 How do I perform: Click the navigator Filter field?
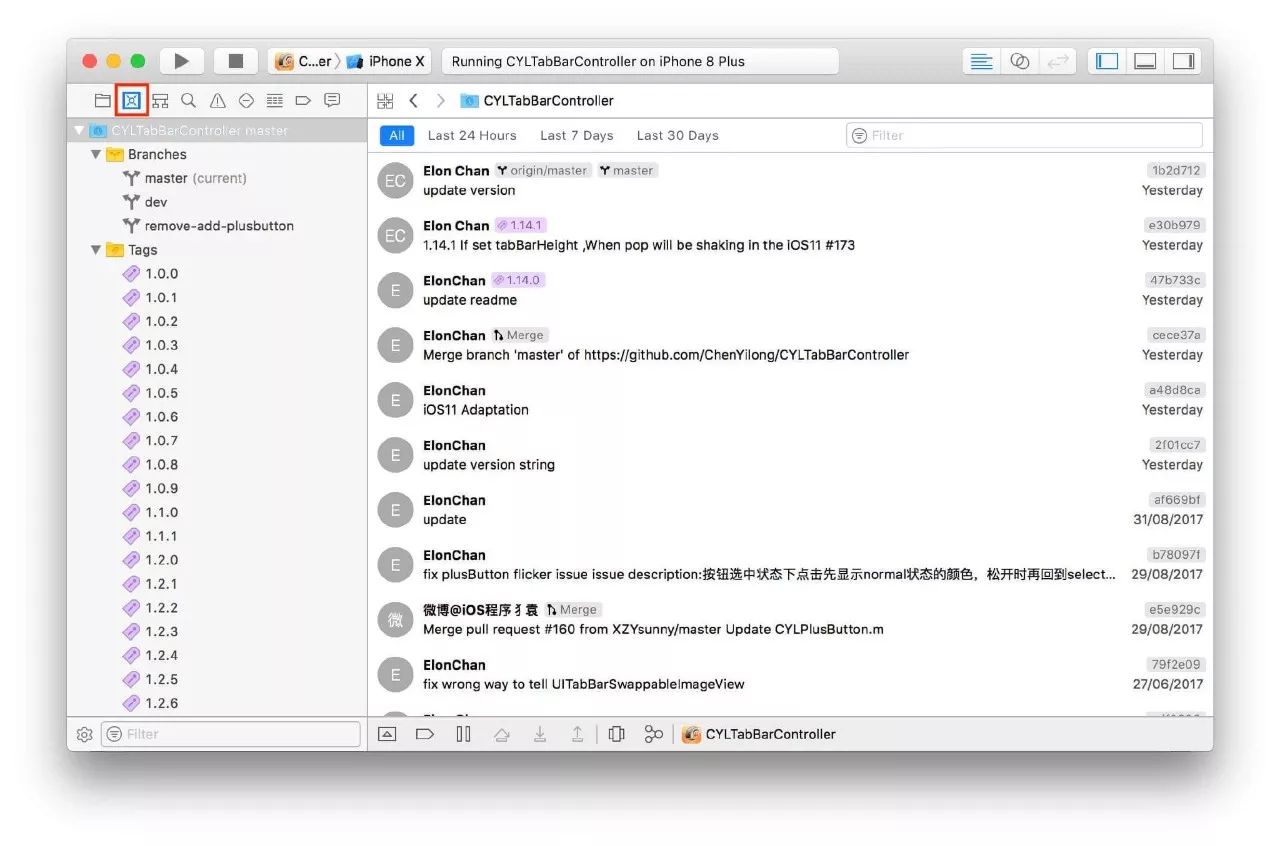coord(230,734)
